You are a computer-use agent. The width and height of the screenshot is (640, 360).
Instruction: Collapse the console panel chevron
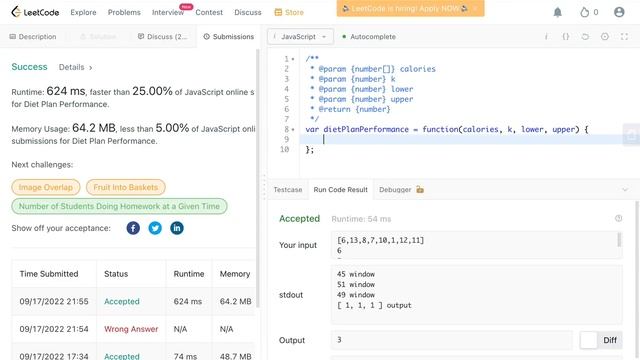click(x=625, y=189)
